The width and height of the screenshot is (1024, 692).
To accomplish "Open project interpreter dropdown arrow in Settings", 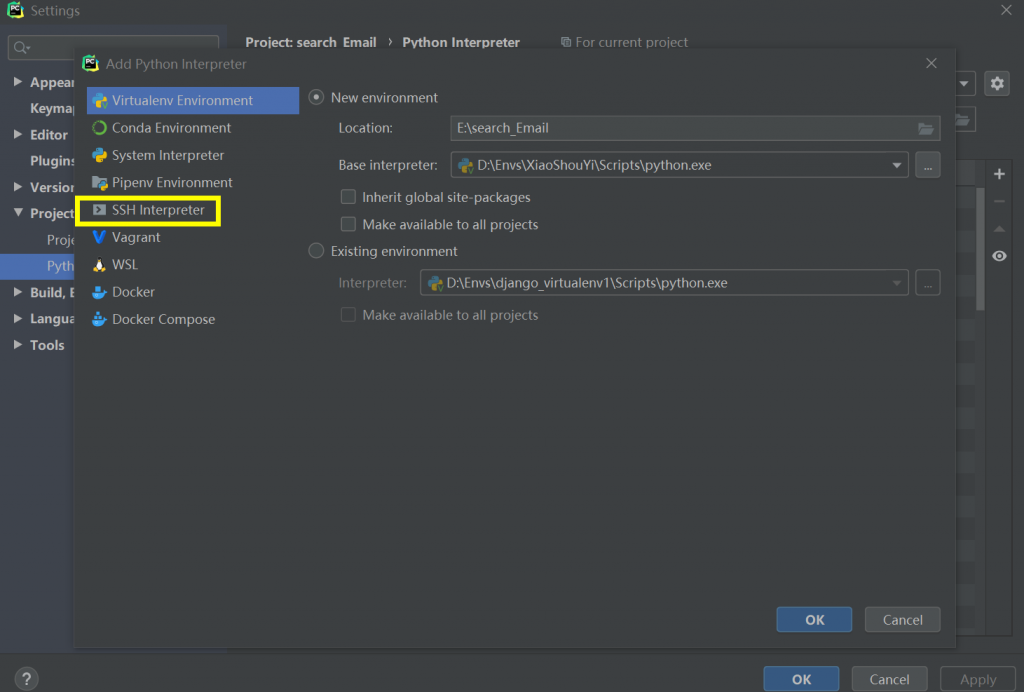I will (964, 84).
